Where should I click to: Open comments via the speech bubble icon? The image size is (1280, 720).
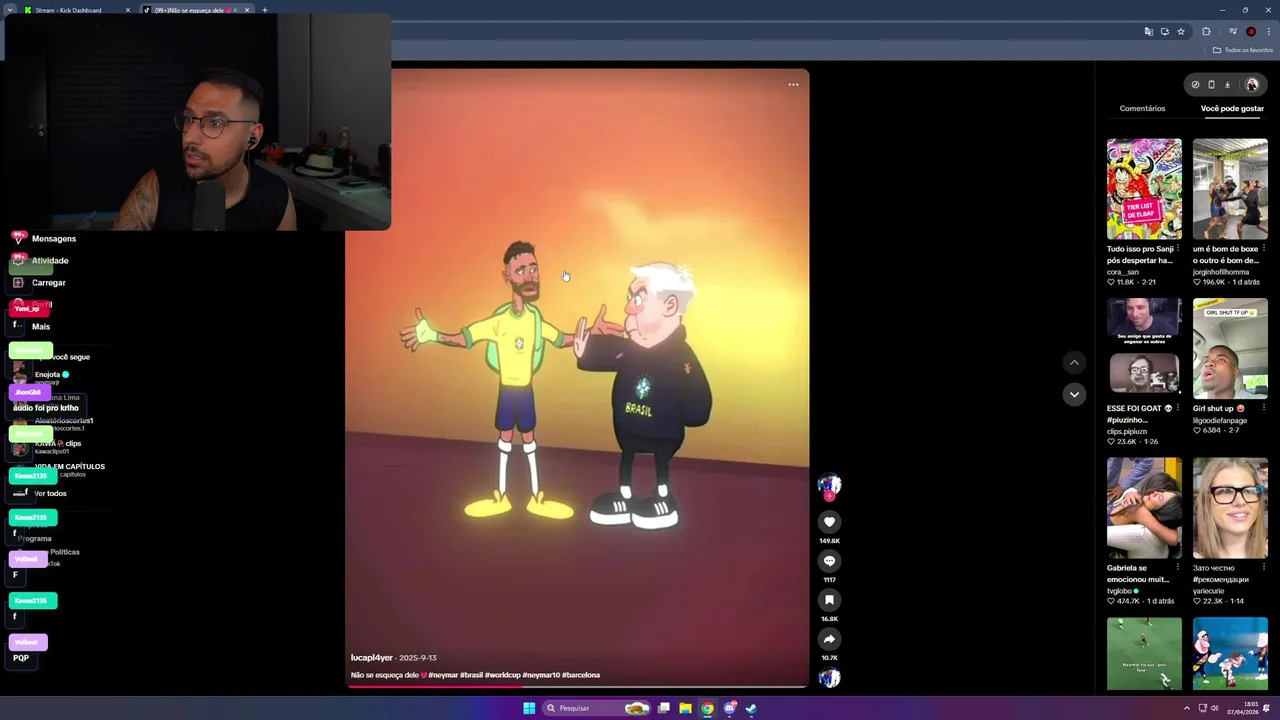click(829, 561)
